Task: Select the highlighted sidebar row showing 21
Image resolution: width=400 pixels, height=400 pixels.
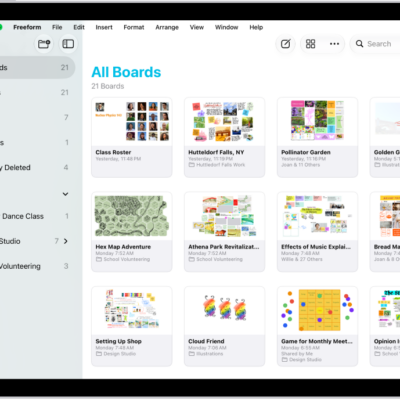Action: [x=37, y=68]
